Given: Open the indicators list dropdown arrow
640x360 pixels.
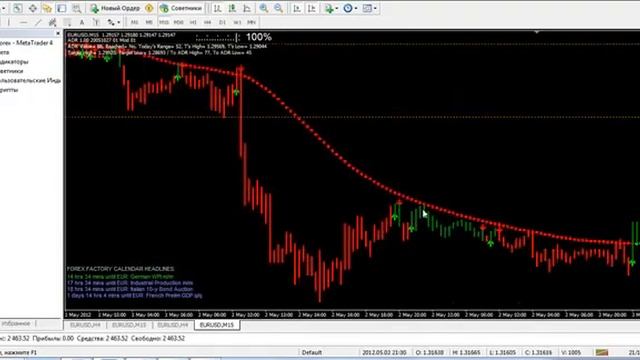Looking at the screenshot, I should (336, 8).
